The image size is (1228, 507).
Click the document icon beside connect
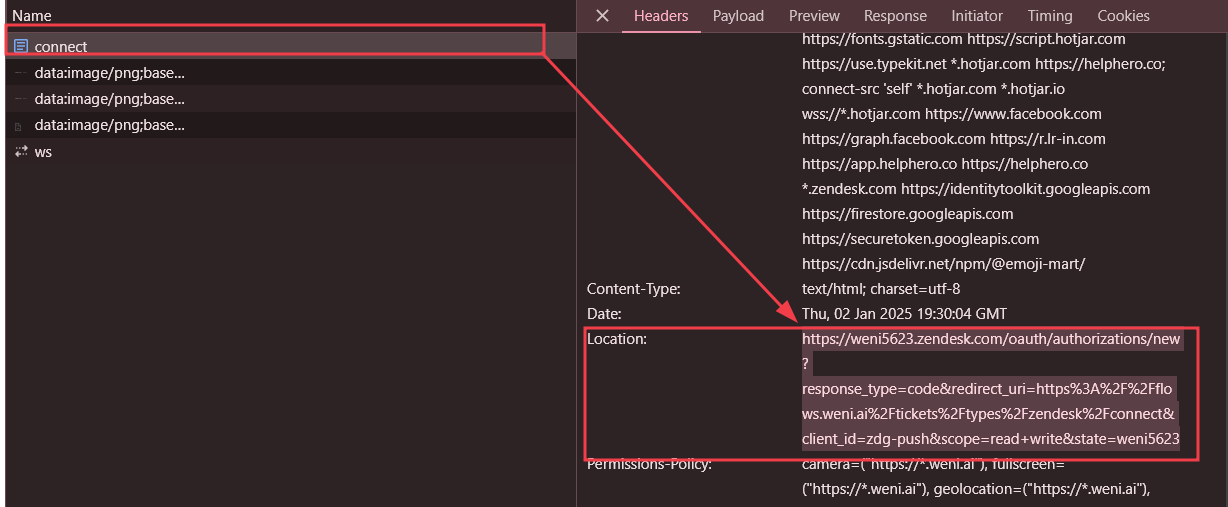[20, 46]
